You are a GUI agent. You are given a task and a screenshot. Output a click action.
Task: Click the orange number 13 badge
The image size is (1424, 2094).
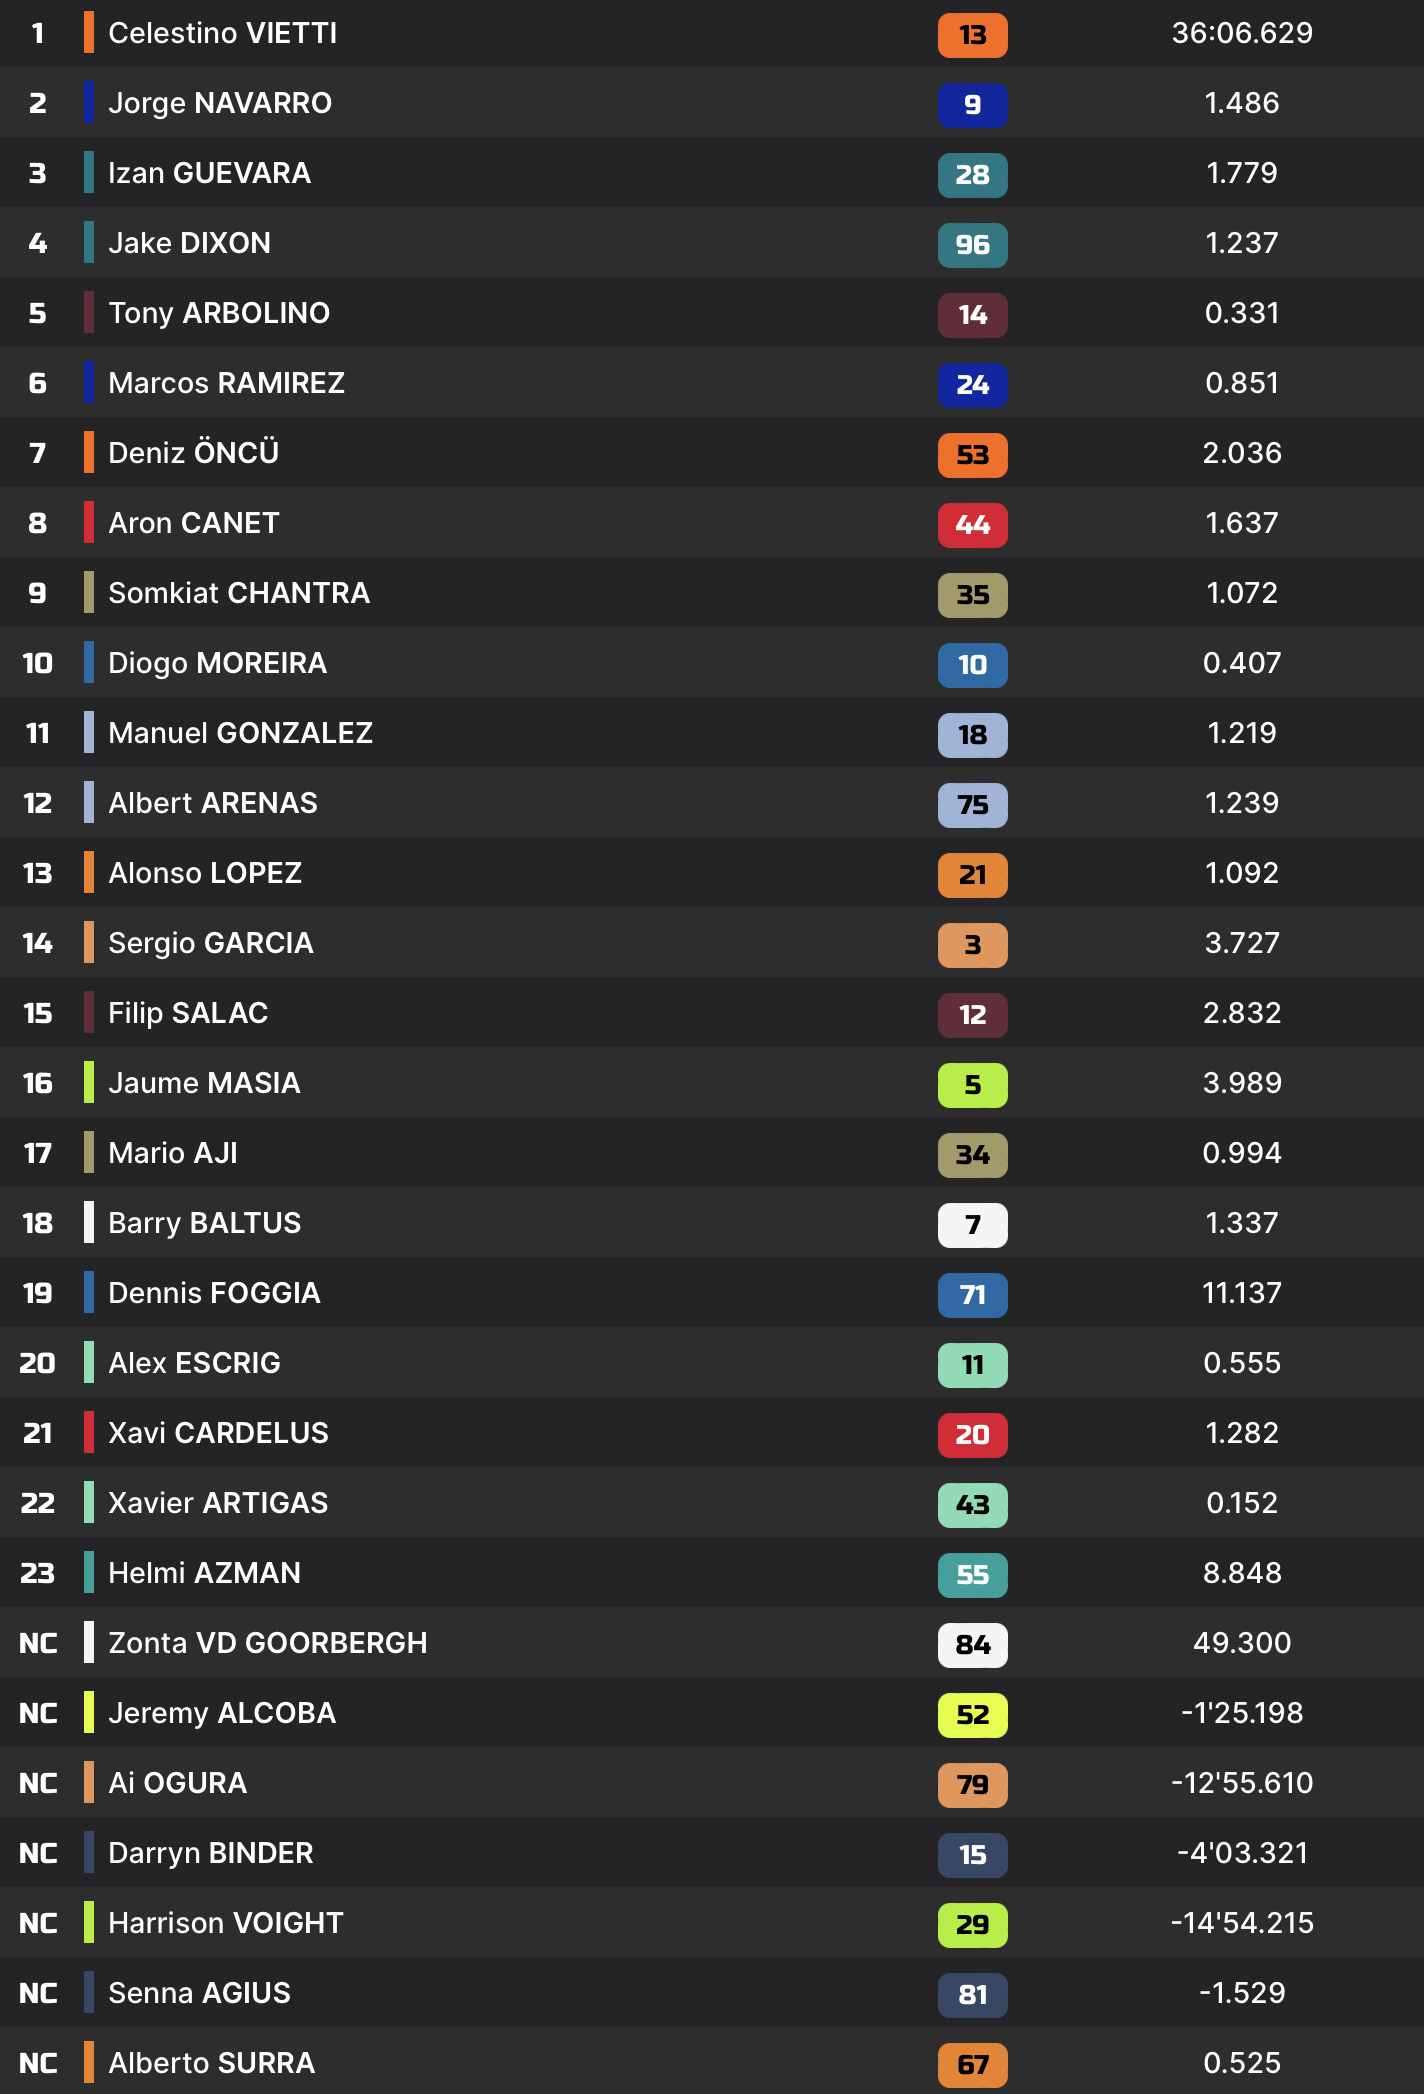tap(972, 35)
